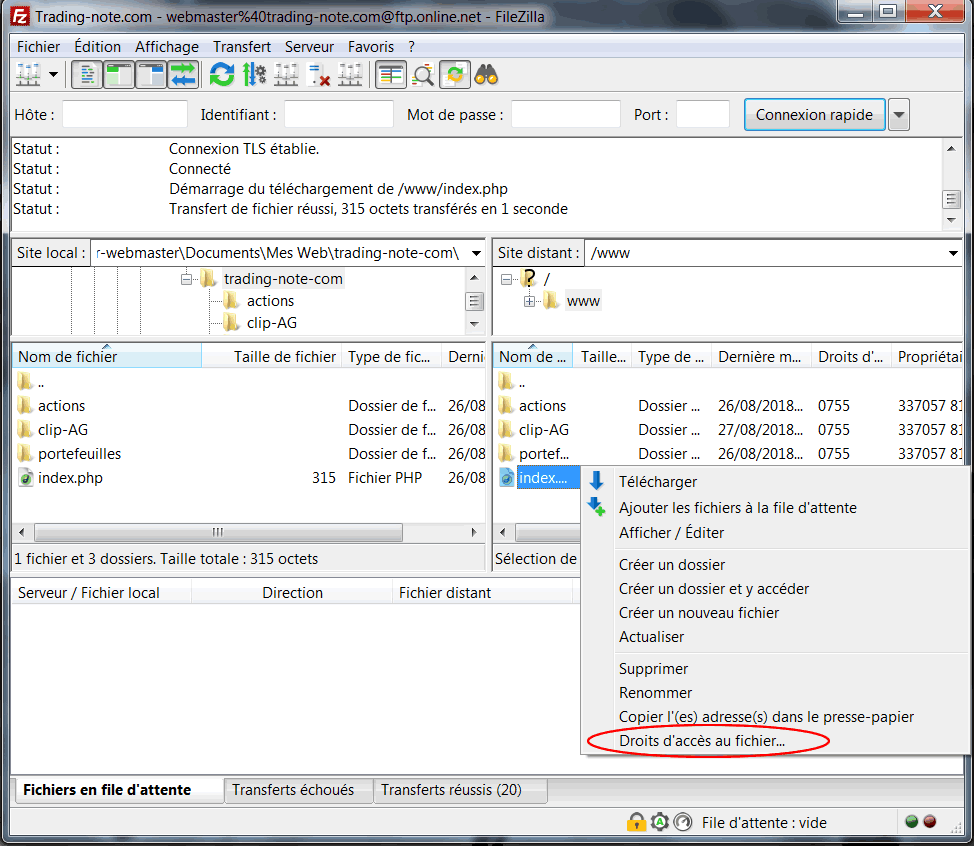The image size is (974, 846).
Task: Reconnect to the last server
Action: pyautogui.click(x=350, y=75)
